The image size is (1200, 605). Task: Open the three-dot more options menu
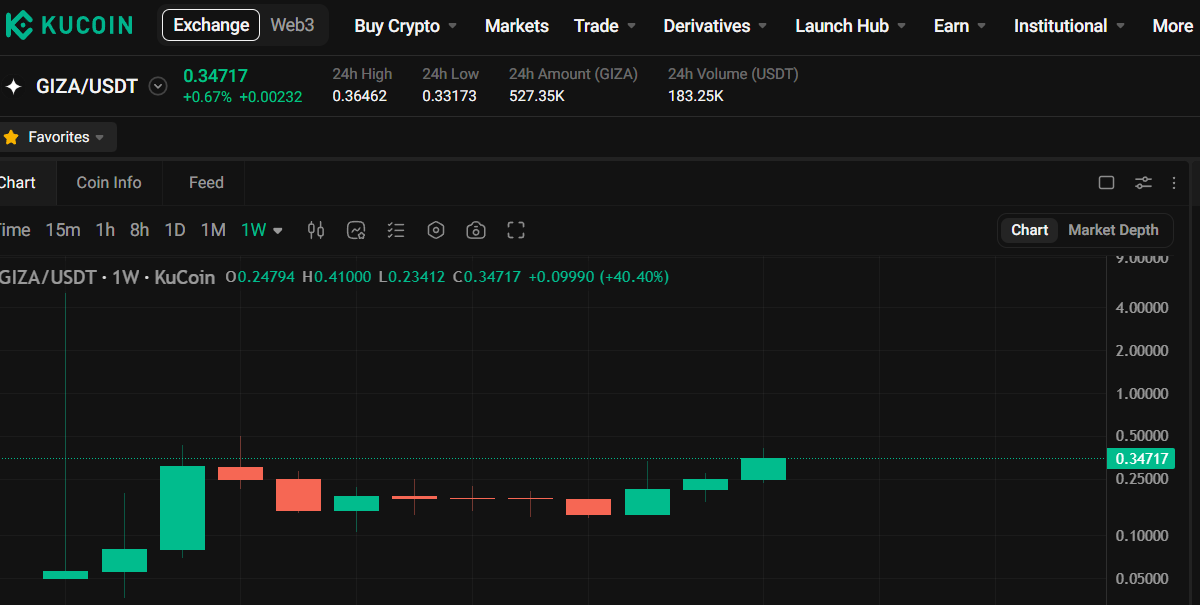1173,183
